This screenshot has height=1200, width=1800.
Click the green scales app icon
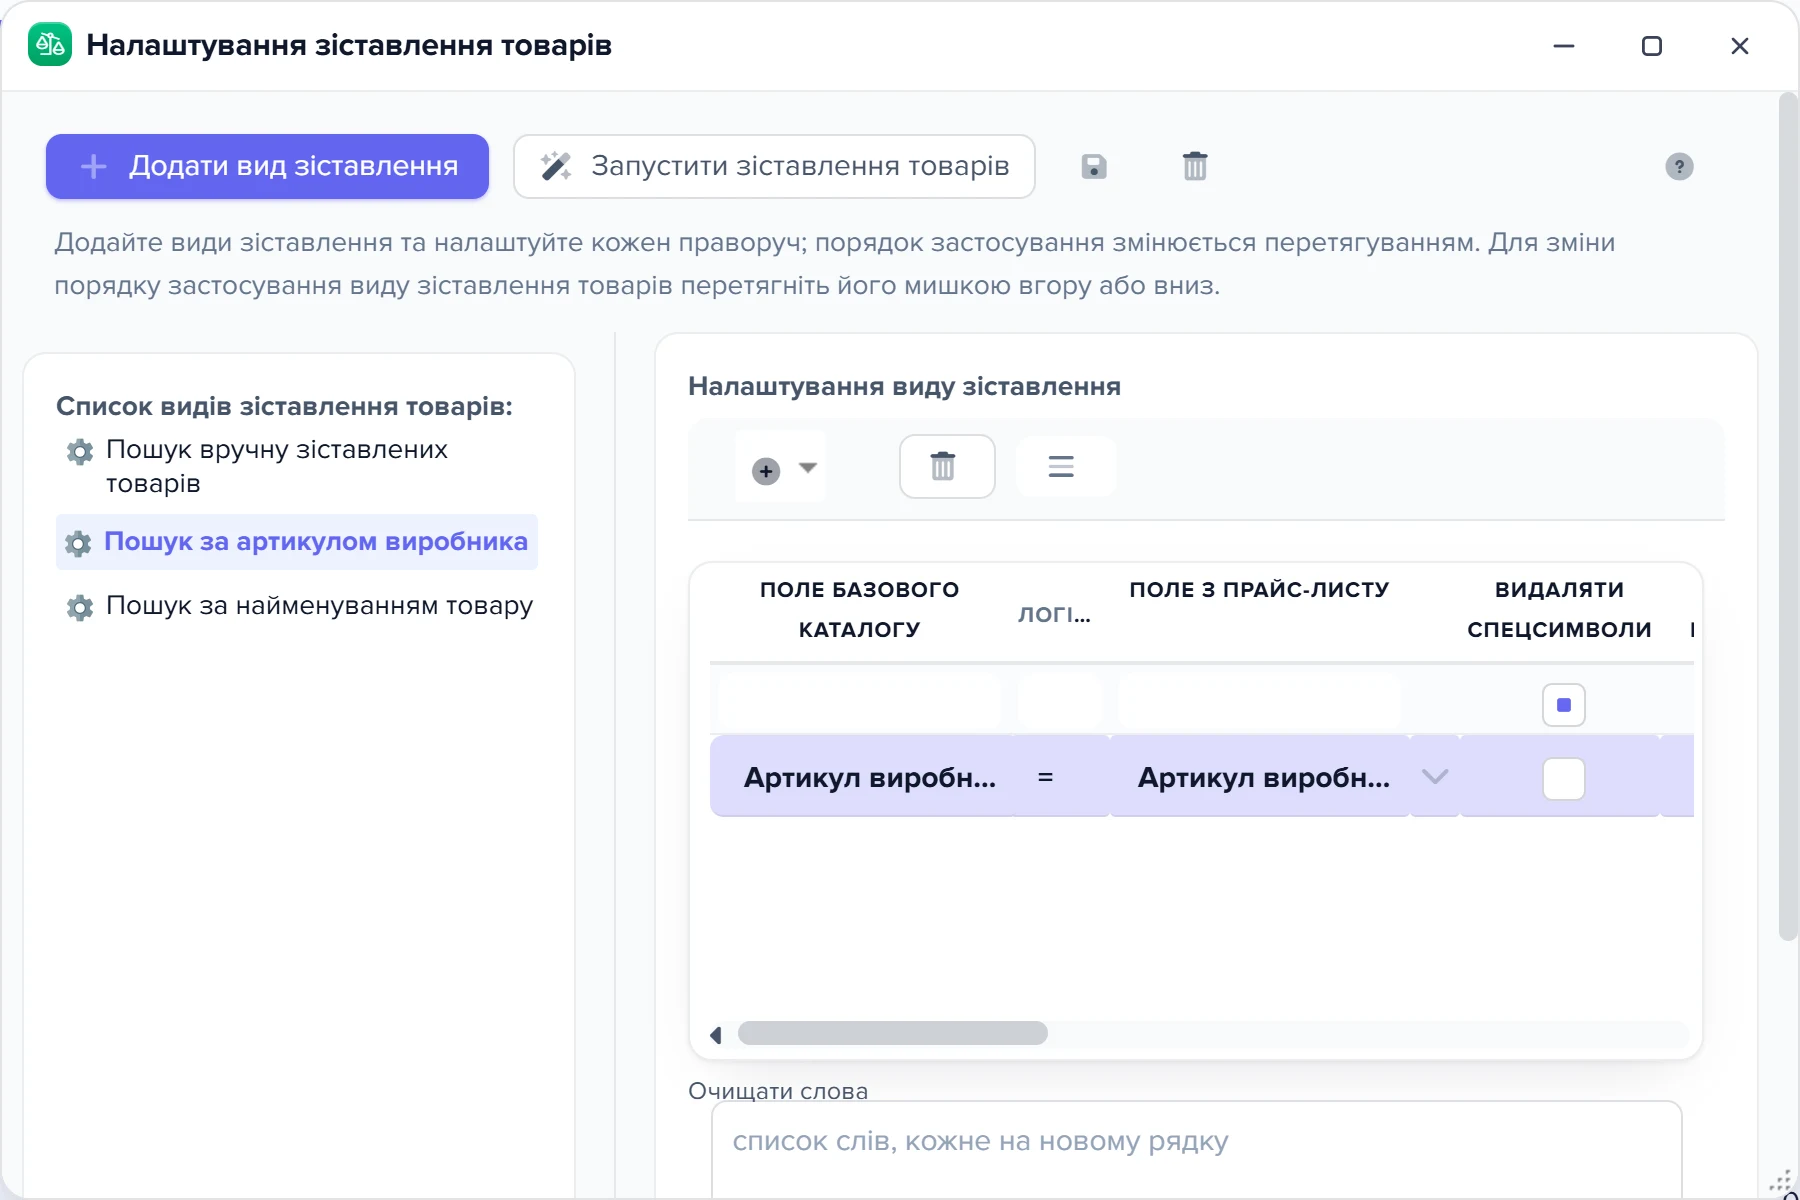50,45
